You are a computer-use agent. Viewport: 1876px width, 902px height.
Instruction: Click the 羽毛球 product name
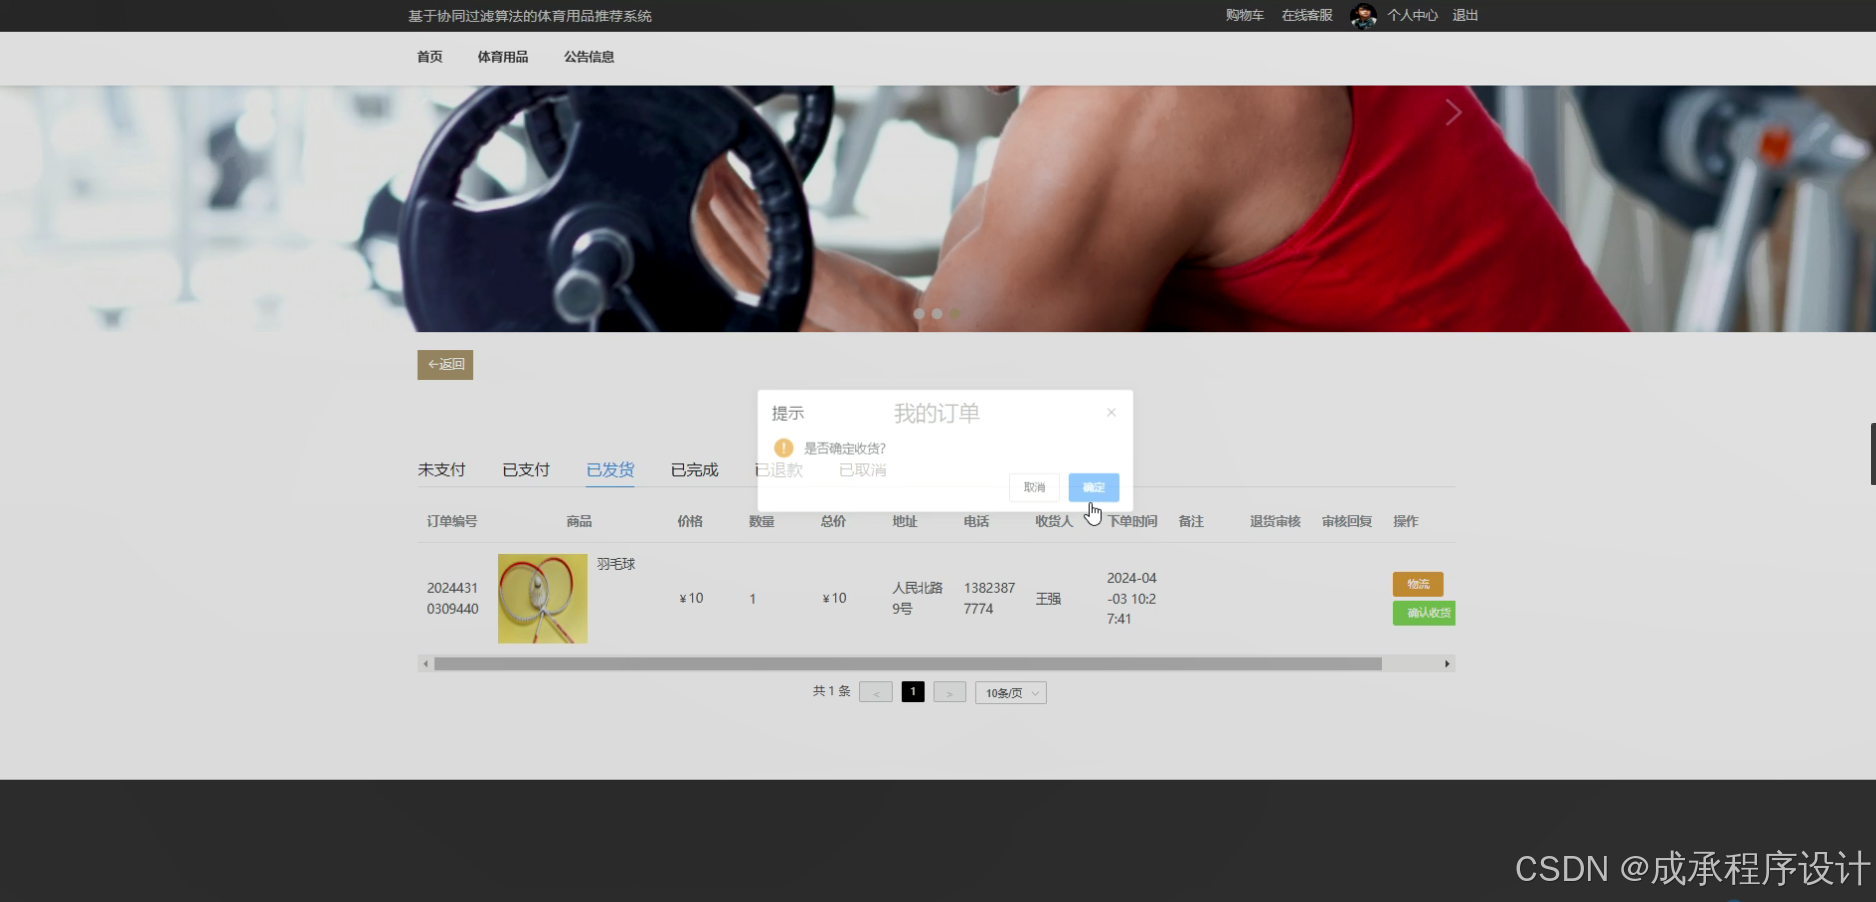(x=616, y=564)
